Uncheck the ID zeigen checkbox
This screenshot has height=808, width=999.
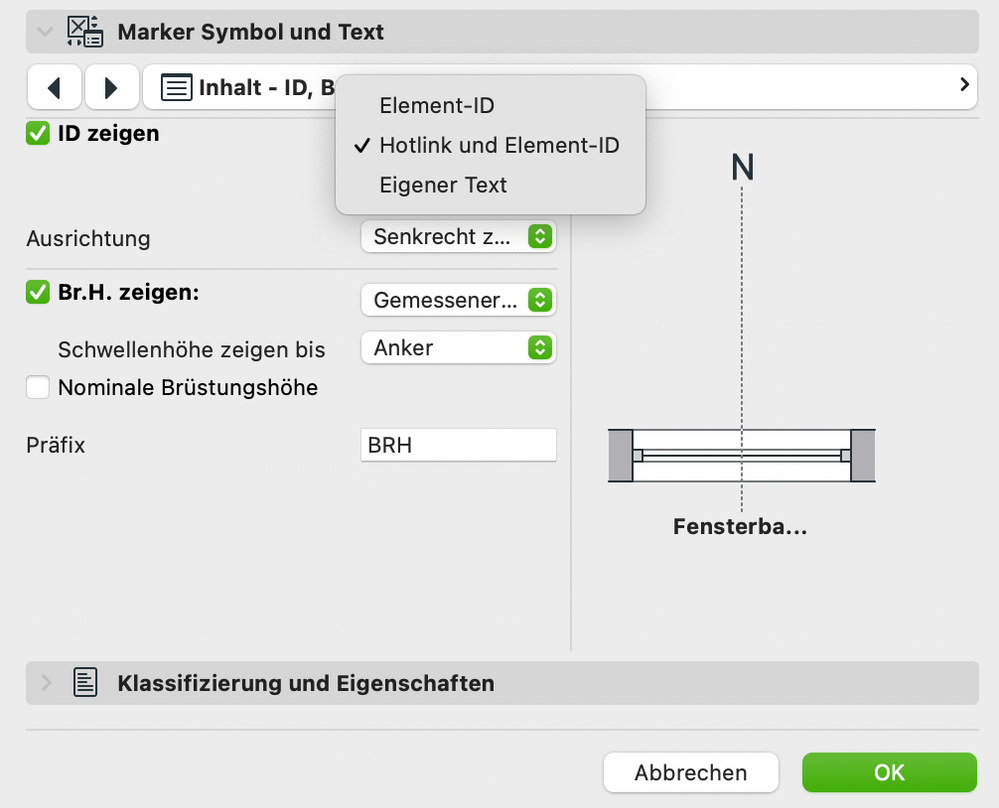(x=38, y=133)
